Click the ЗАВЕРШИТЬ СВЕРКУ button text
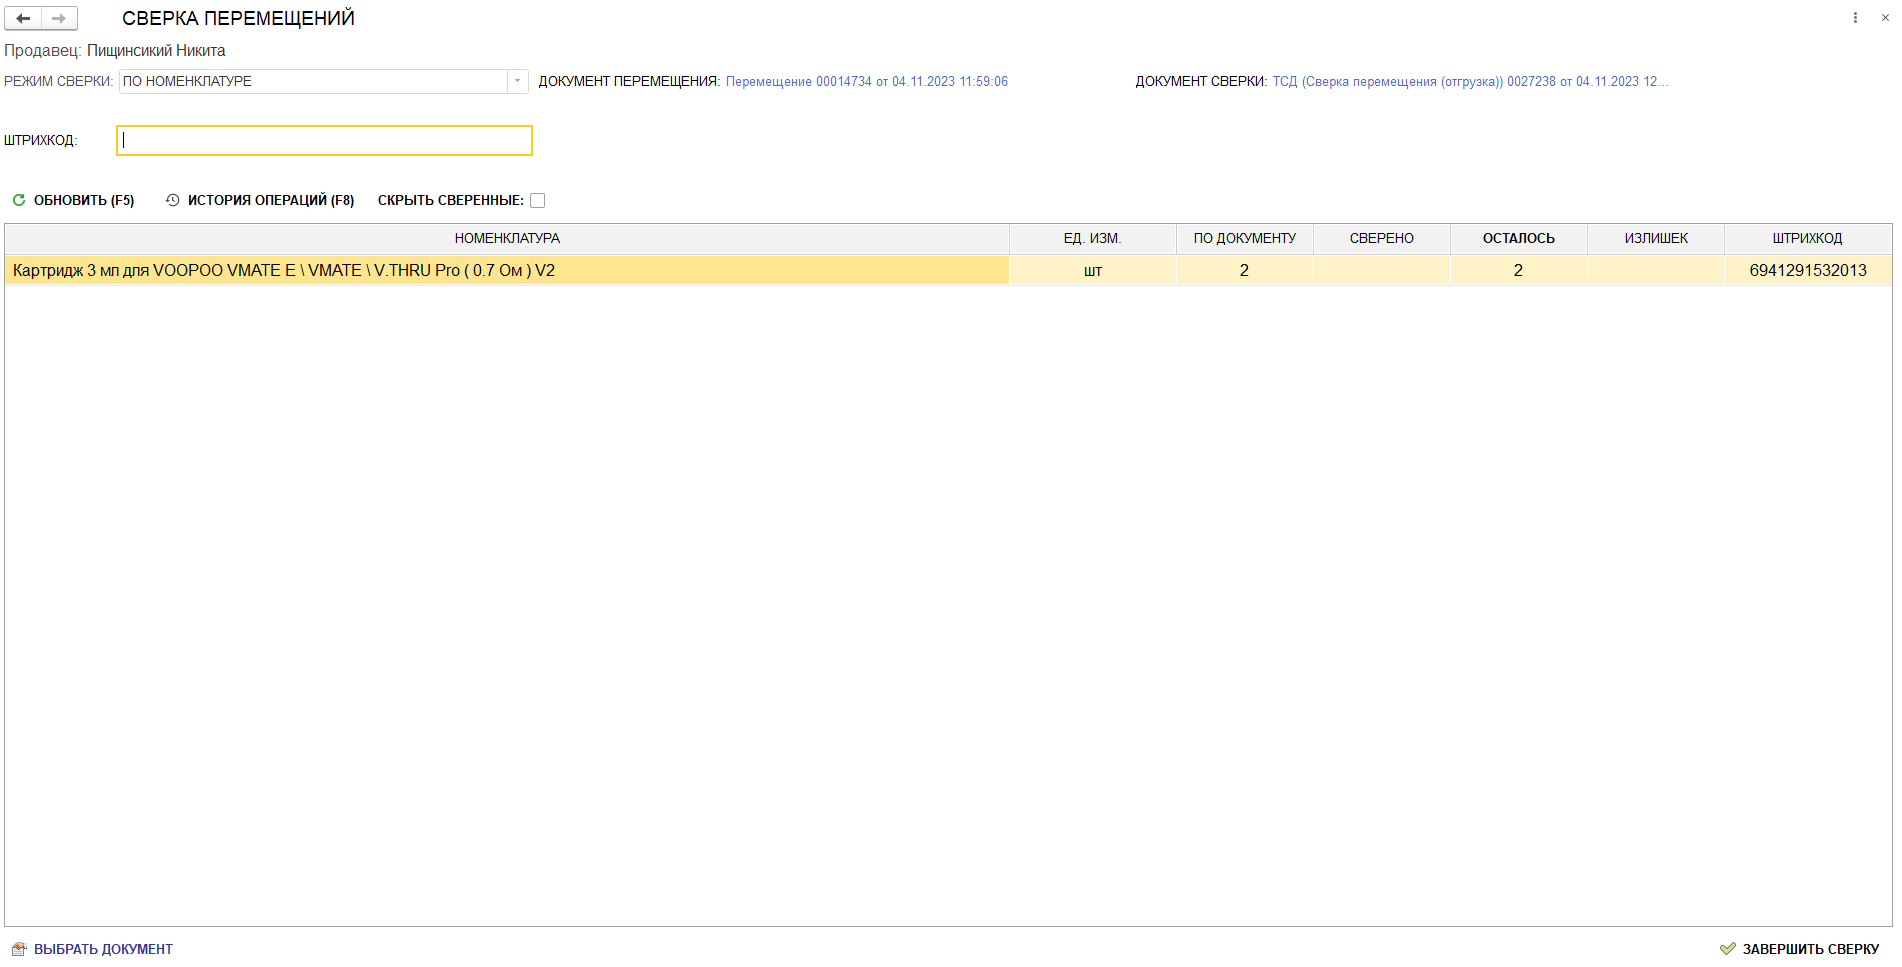The width and height of the screenshot is (1902, 967). click(x=1810, y=949)
